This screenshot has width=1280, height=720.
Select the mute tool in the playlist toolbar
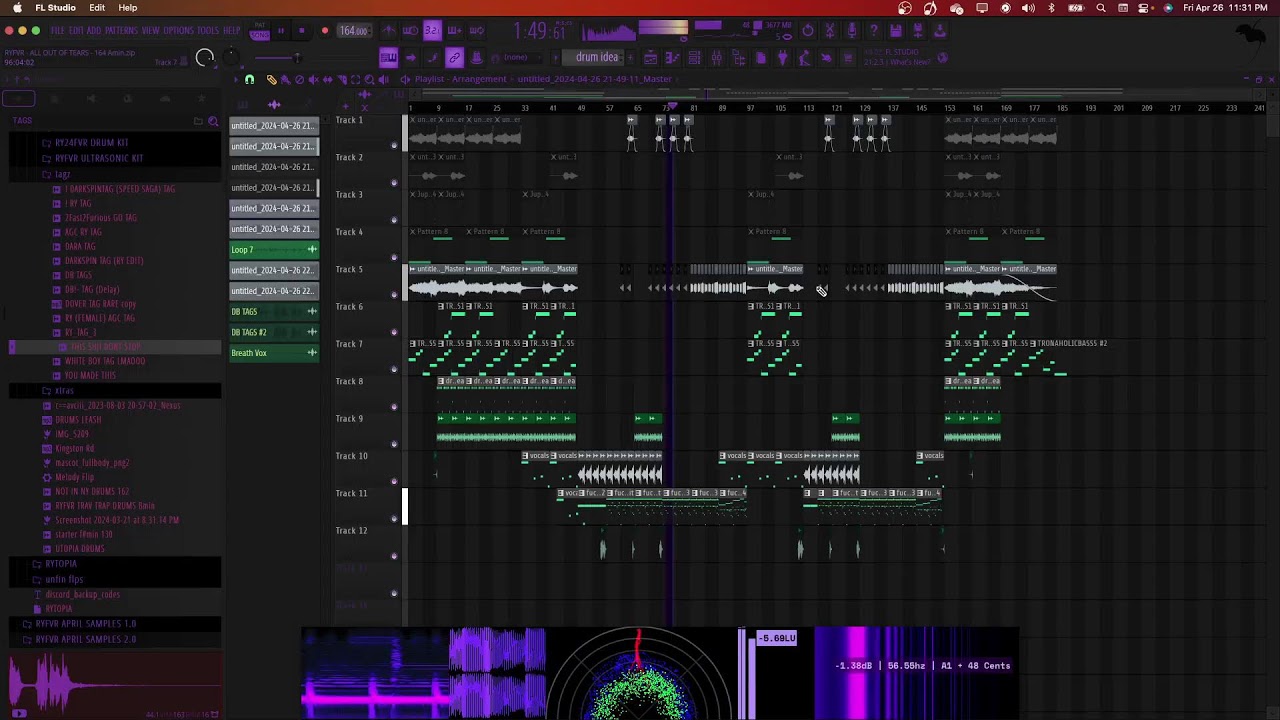pos(313,79)
